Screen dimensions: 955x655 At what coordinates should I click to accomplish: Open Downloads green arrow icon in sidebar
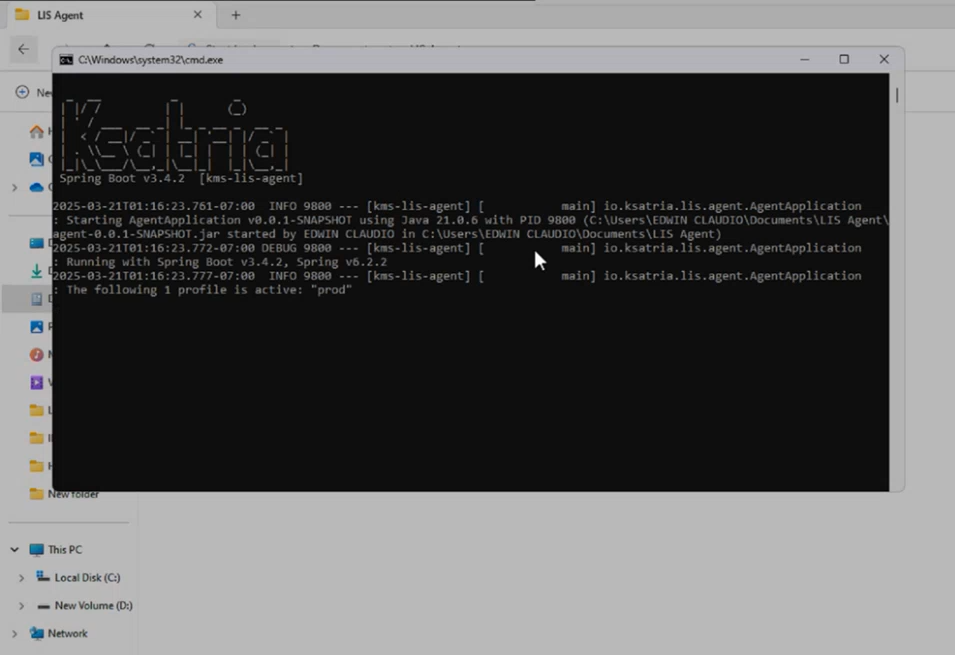(x=37, y=271)
